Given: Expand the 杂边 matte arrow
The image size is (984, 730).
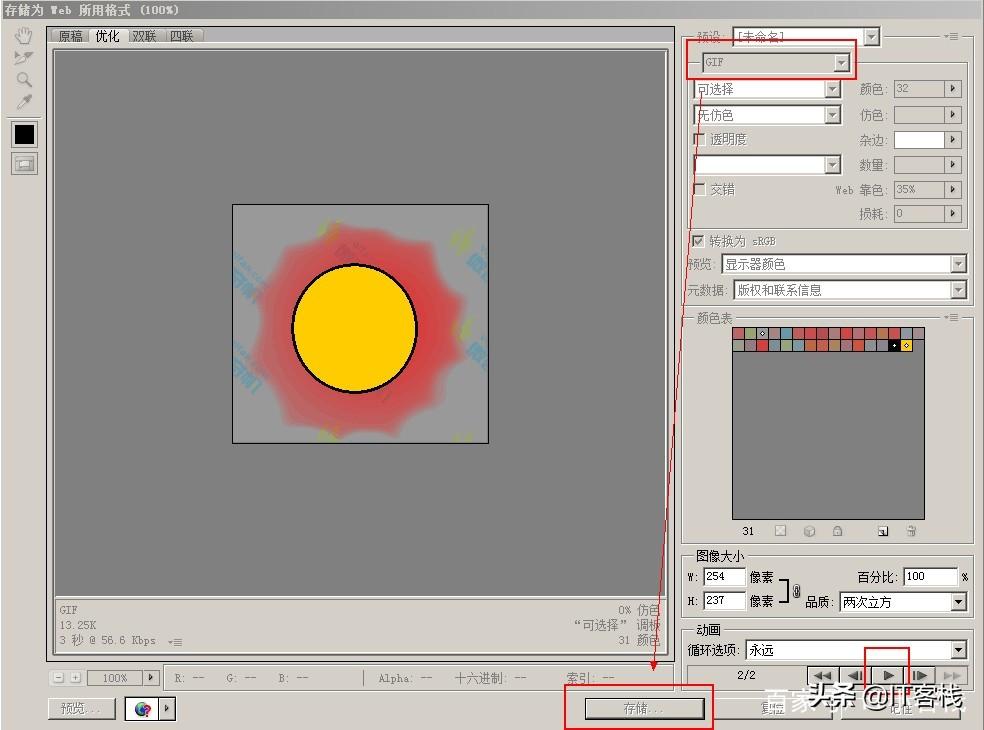Looking at the screenshot, I should click(953, 139).
